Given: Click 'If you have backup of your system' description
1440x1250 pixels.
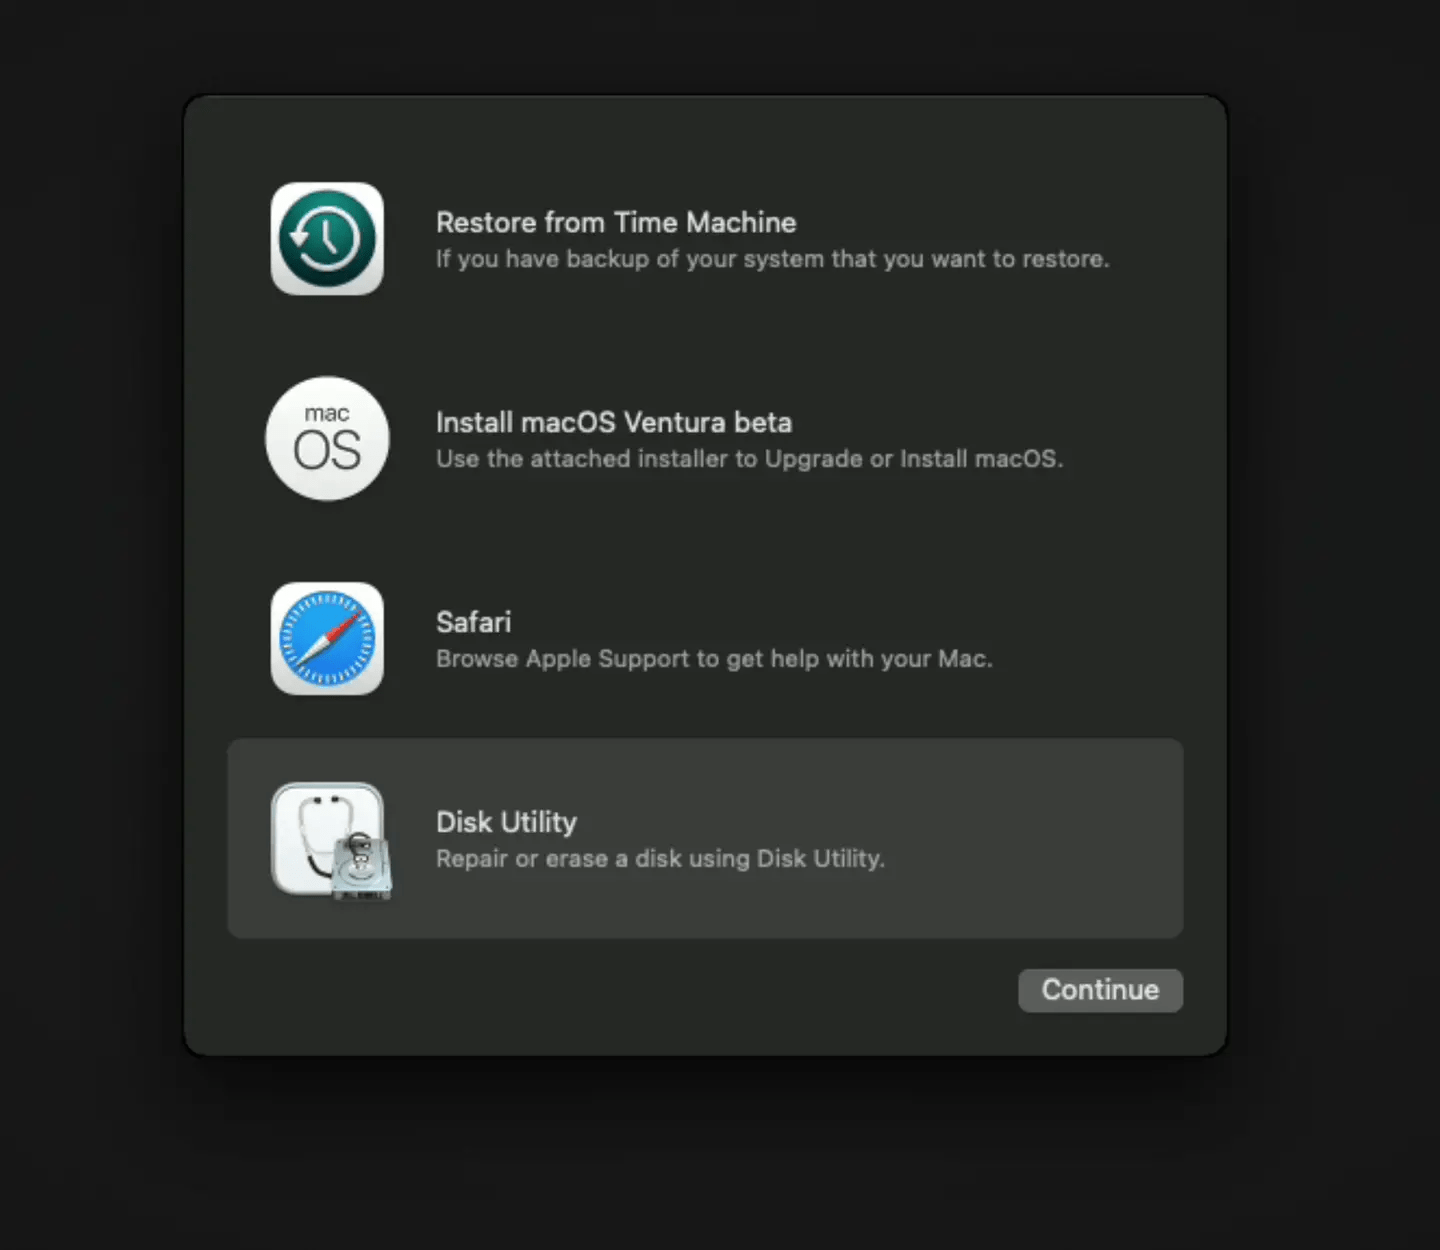Looking at the screenshot, I should pos(772,259).
